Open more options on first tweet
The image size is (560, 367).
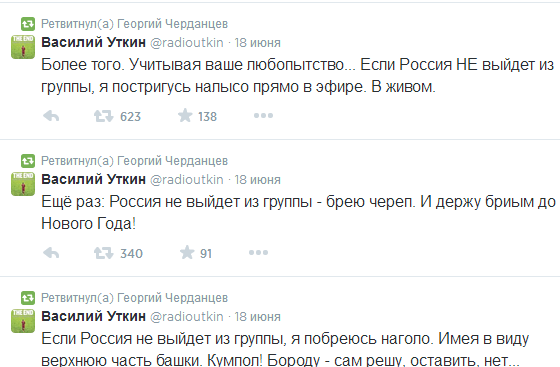(263, 116)
